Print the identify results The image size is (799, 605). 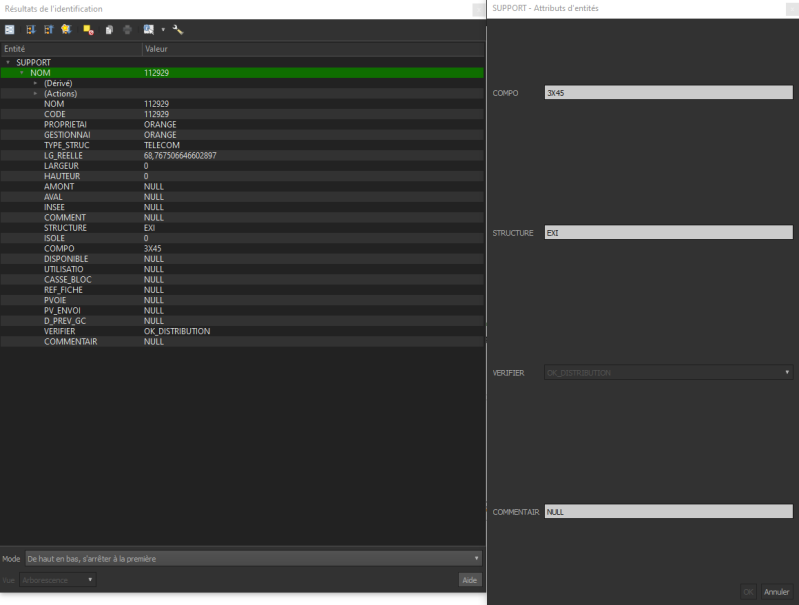pyautogui.click(x=127, y=30)
